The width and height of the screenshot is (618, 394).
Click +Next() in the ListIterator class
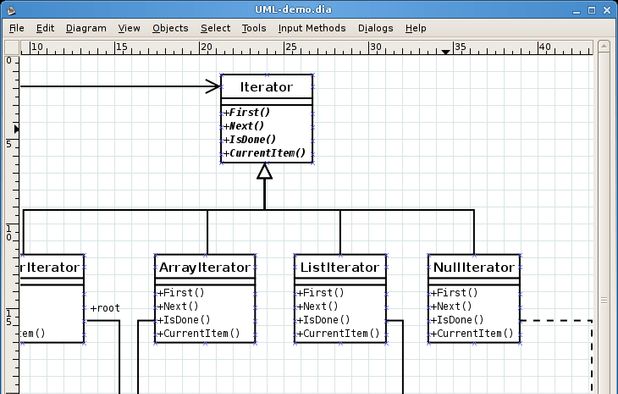pos(318,306)
